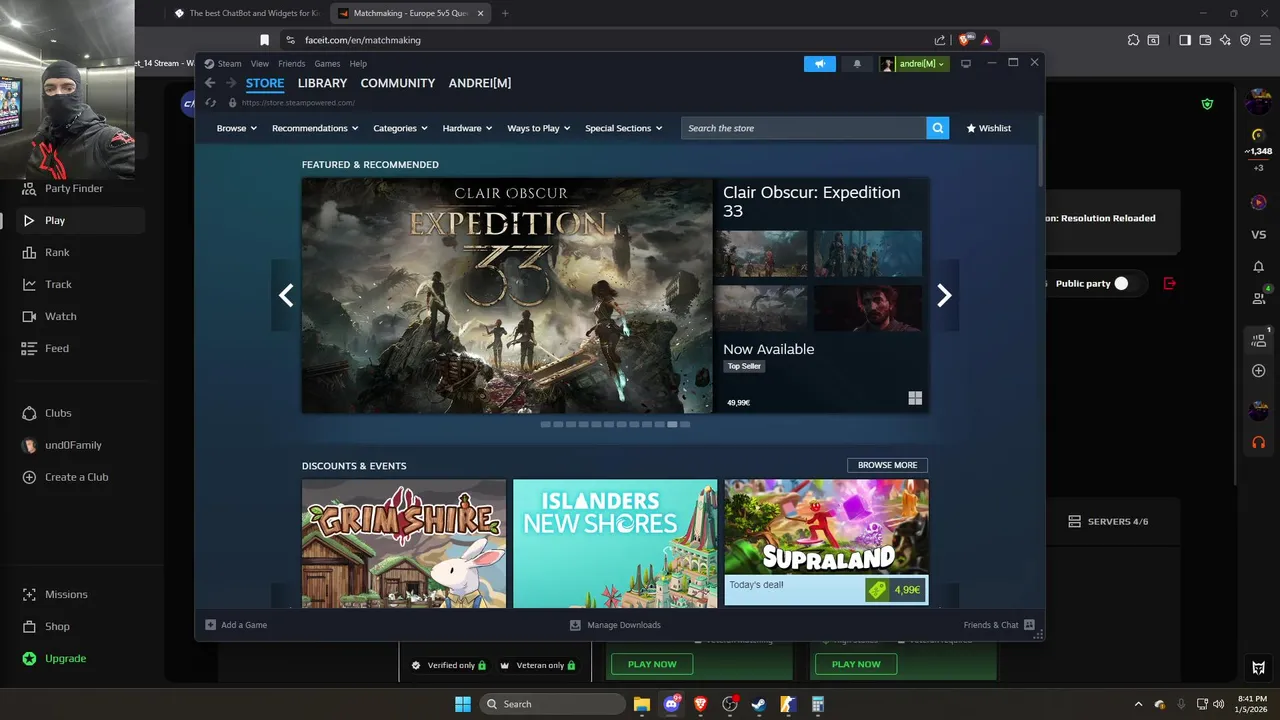This screenshot has width=1280, height=720.
Task: Toggle the Public party switch
Action: tap(1121, 284)
